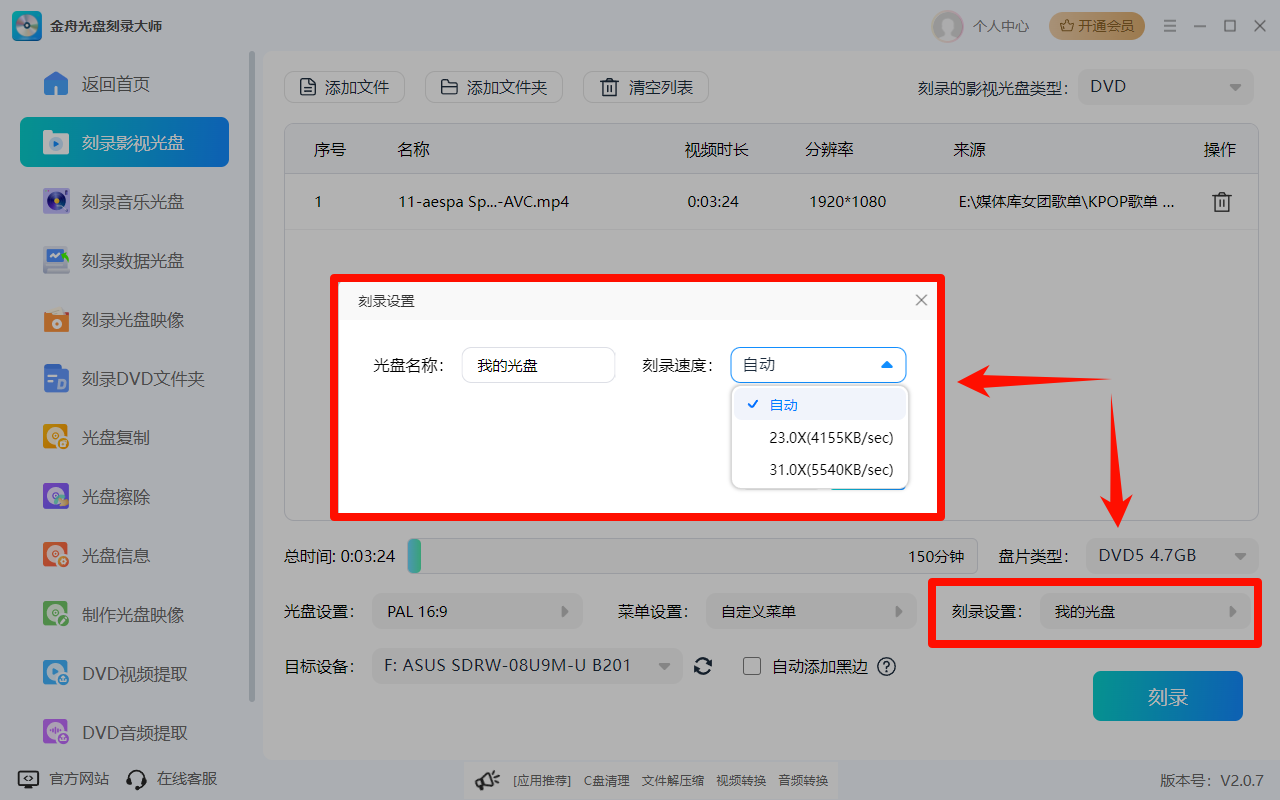Viewport: 1280px width, 800px height.
Task: Click the 1920*1080 resolution cell
Action: point(847,202)
